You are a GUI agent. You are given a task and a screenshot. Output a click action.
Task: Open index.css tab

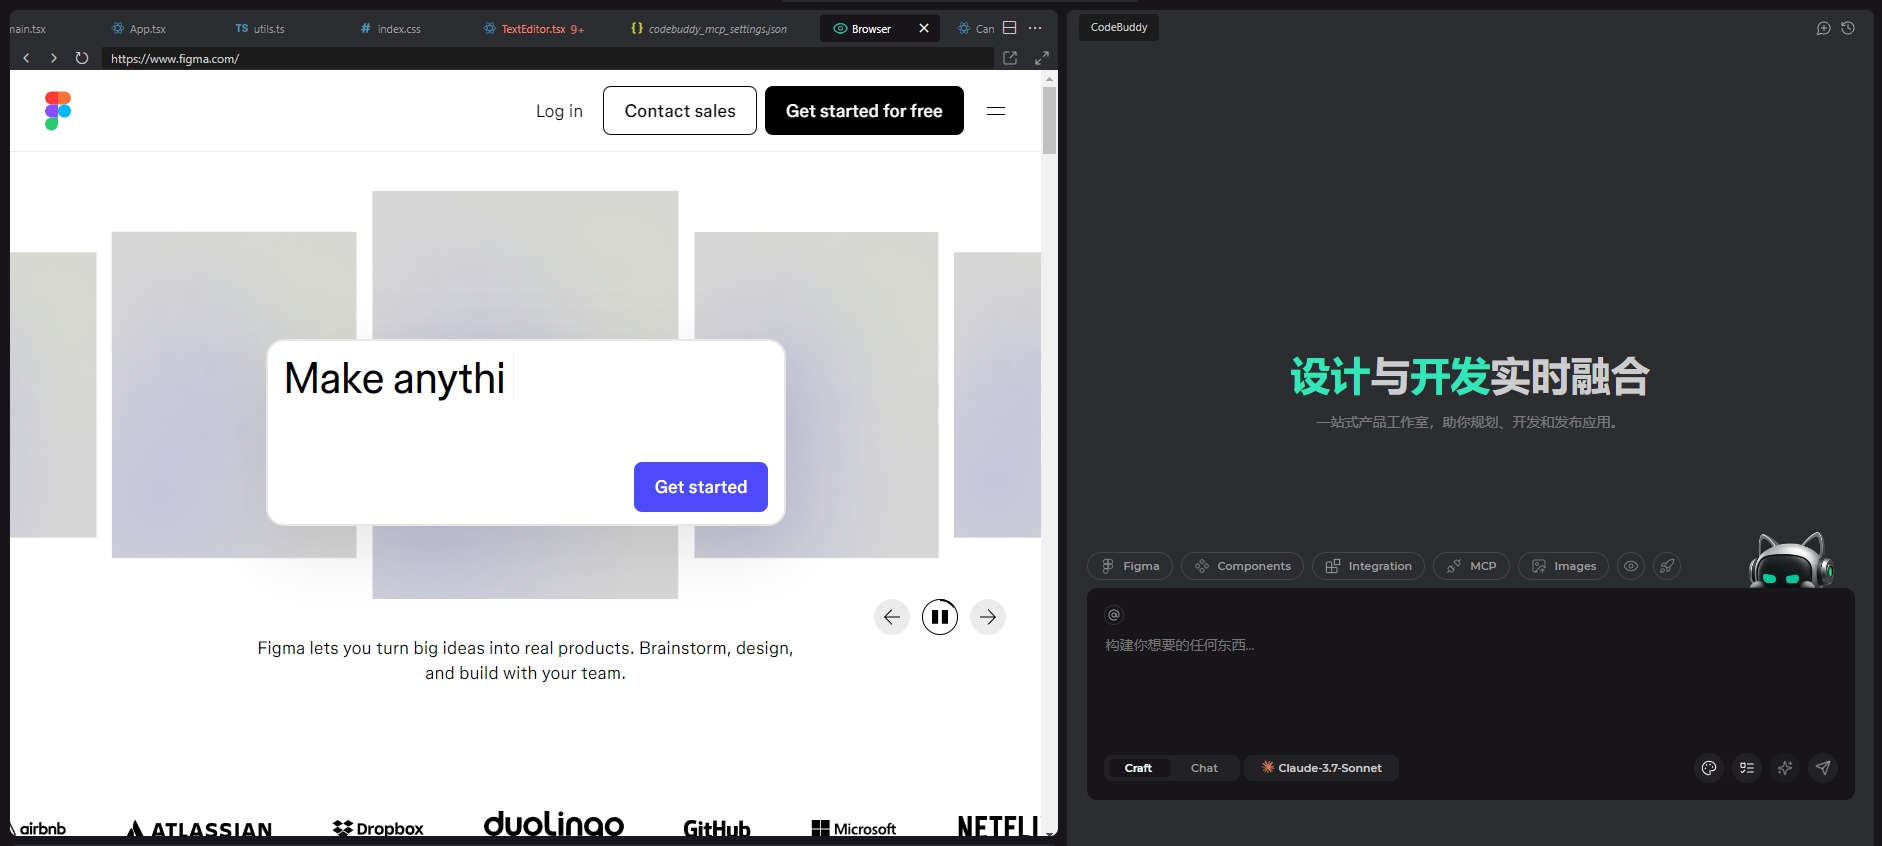point(391,29)
